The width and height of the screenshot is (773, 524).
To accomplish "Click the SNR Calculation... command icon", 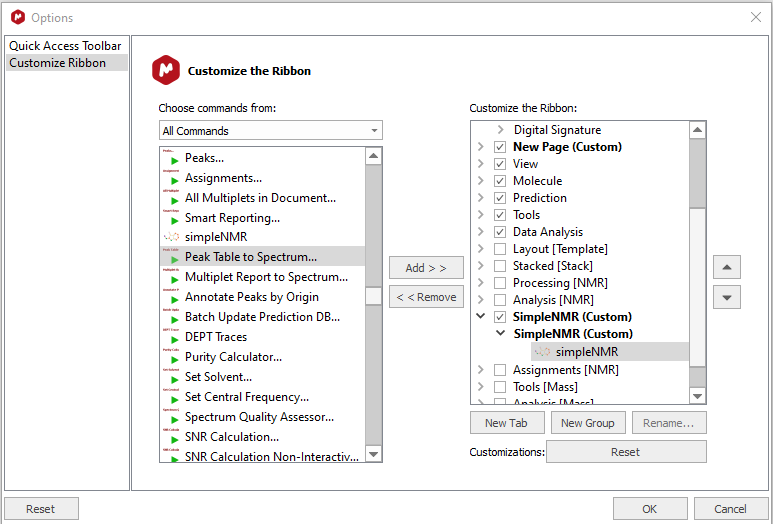I will pyautogui.click(x=171, y=436).
